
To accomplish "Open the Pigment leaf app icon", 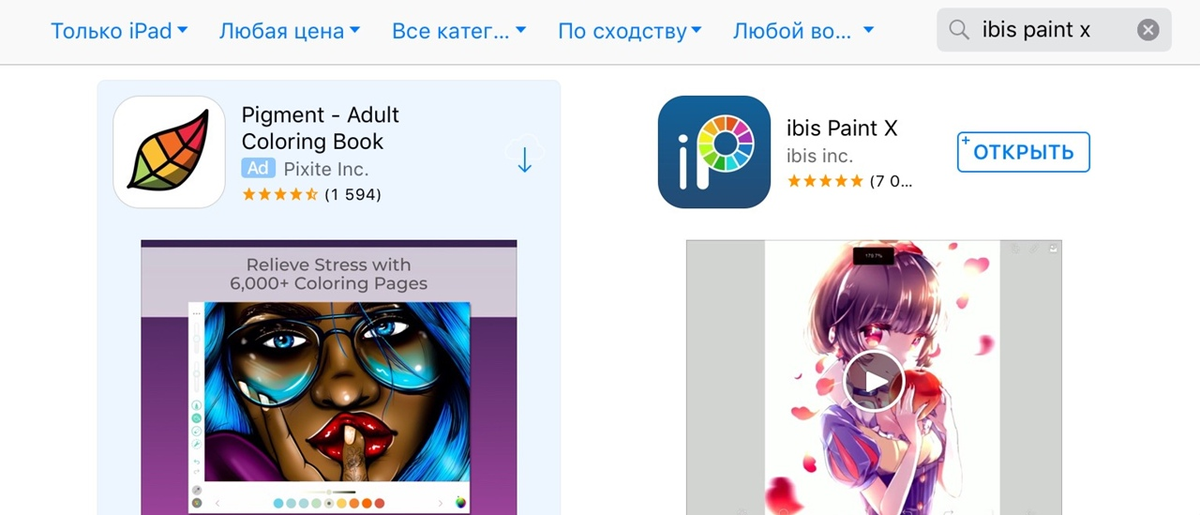I will 169,152.
